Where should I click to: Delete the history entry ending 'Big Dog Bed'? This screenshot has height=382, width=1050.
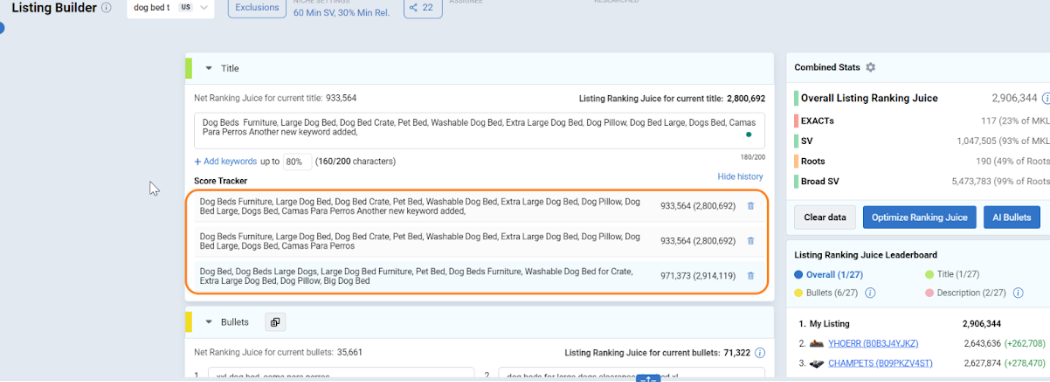pos(750,275)
